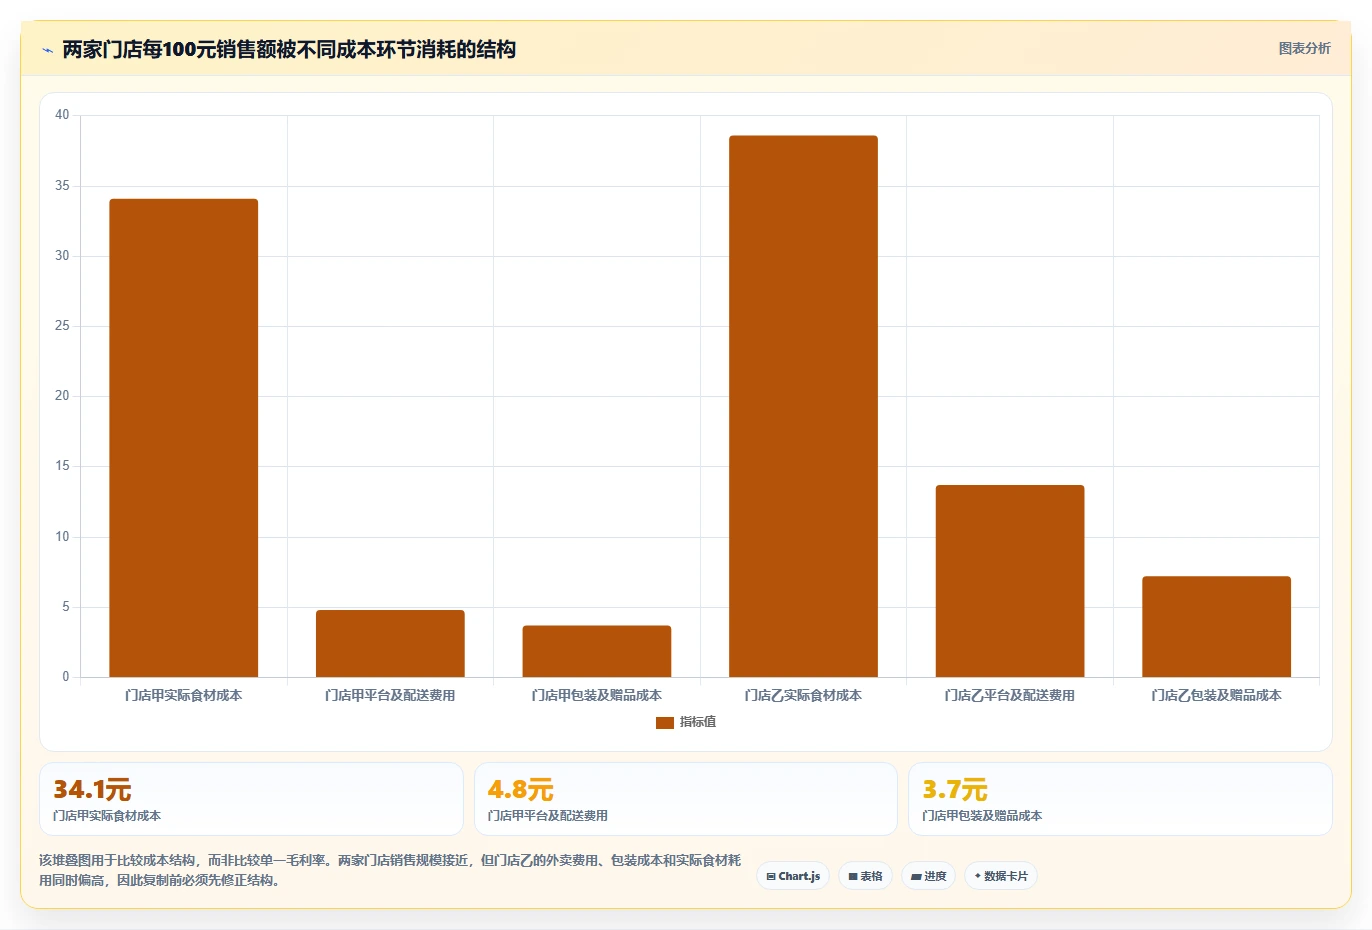Click the y-axis value 40
1372x930 pixels.
point(62,115)
